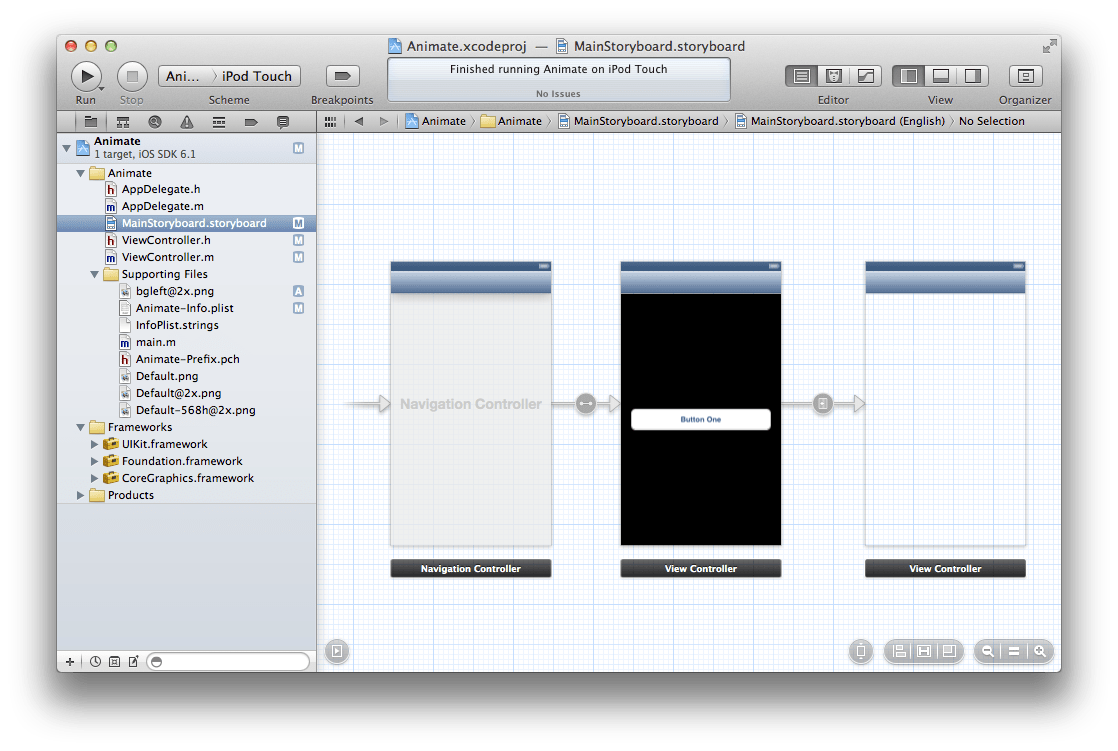Collapse the Animate project root
The width and height of the screenshot is (1118, 751).
click(66, 148)
